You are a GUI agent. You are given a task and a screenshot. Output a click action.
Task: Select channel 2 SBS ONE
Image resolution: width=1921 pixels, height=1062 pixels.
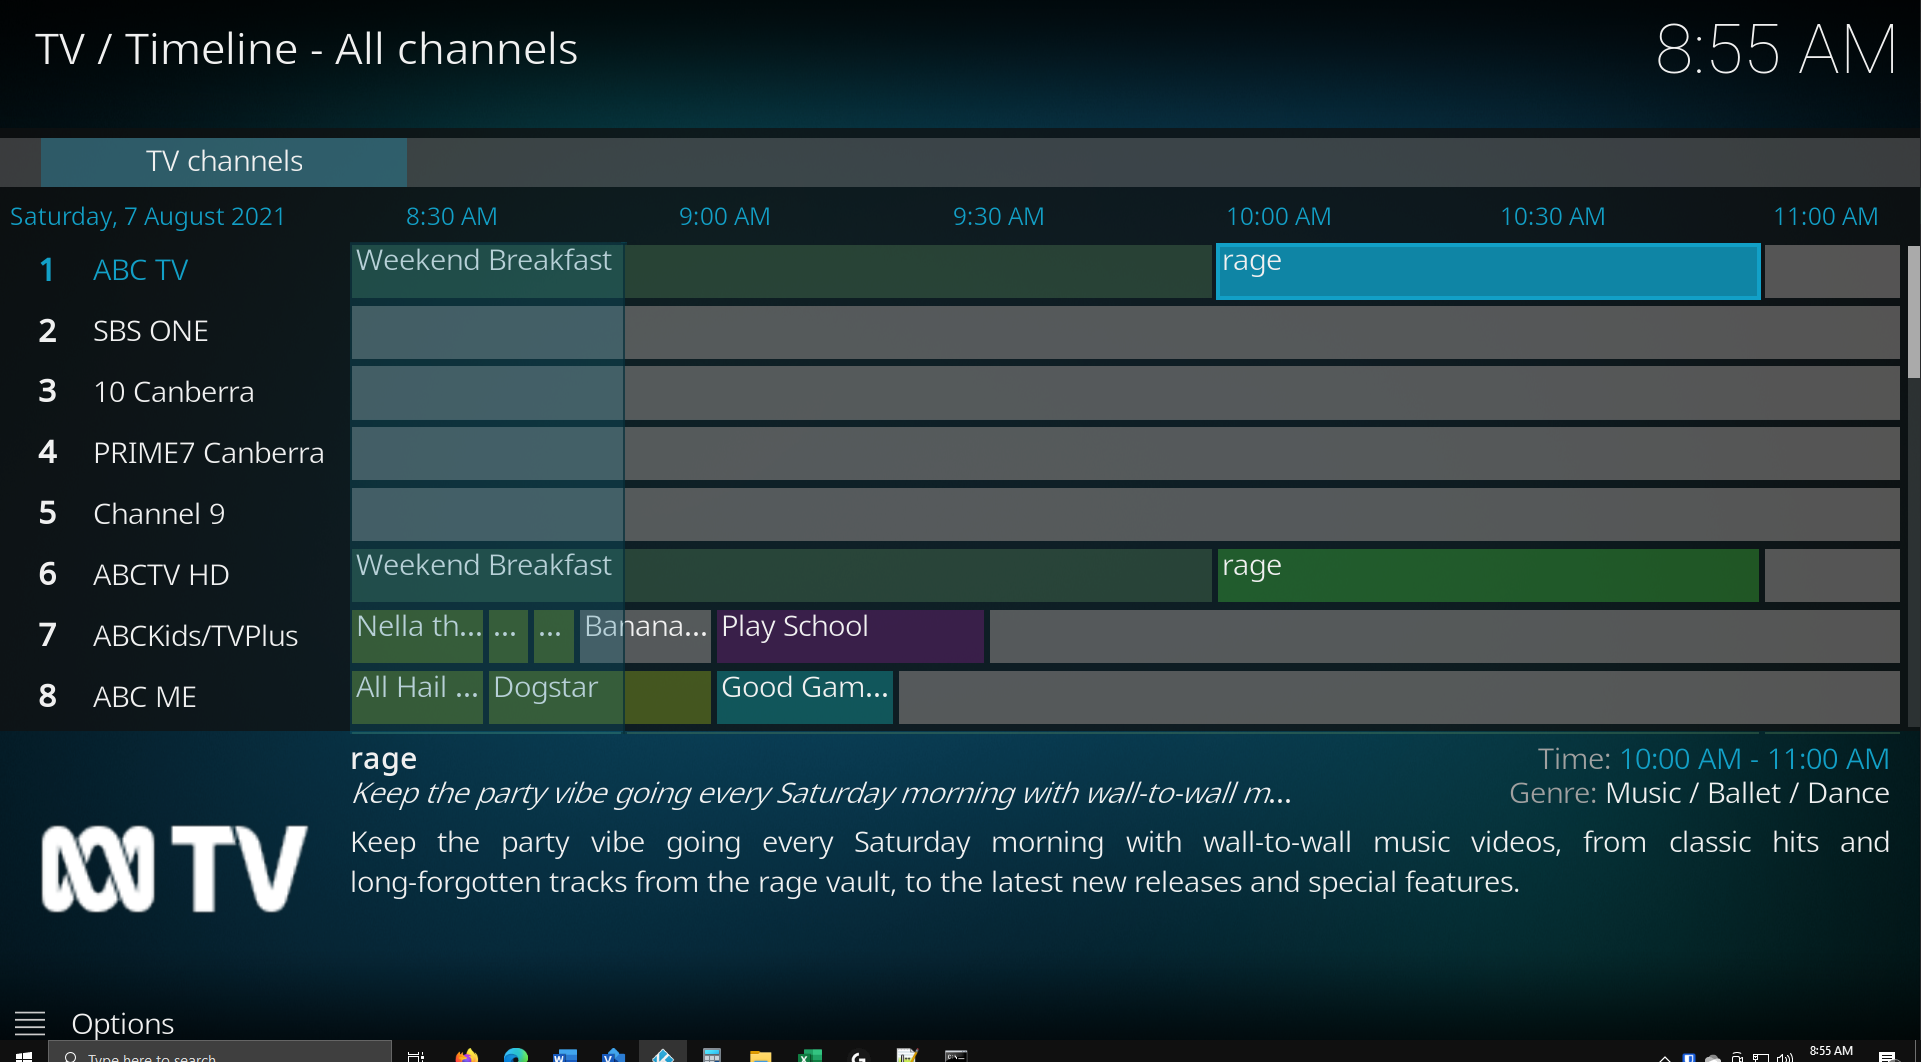click(x=175, y=331)
